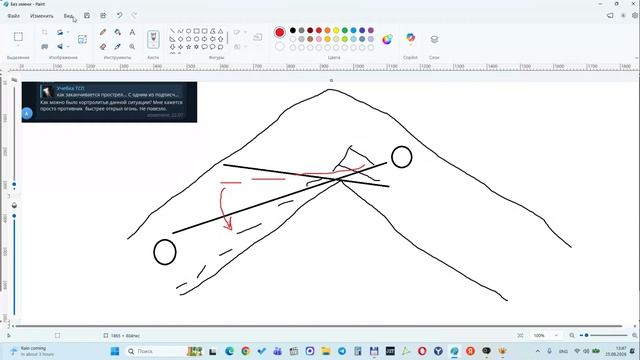This screenshot has width=640, height=360.
Task: Select the Triangle shape
Action: click(x=220, y=31)
